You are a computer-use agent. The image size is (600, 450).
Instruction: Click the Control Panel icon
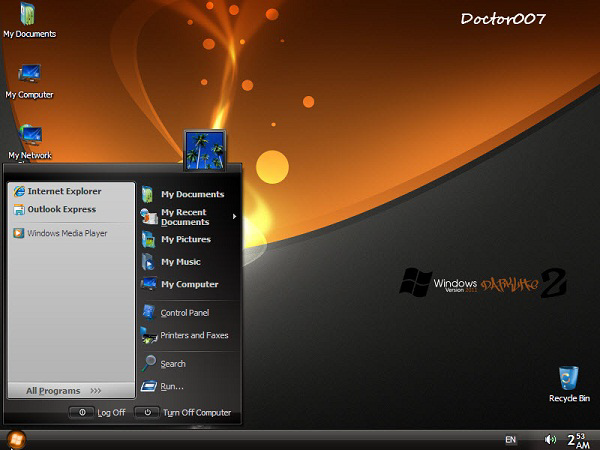point(148,312)
